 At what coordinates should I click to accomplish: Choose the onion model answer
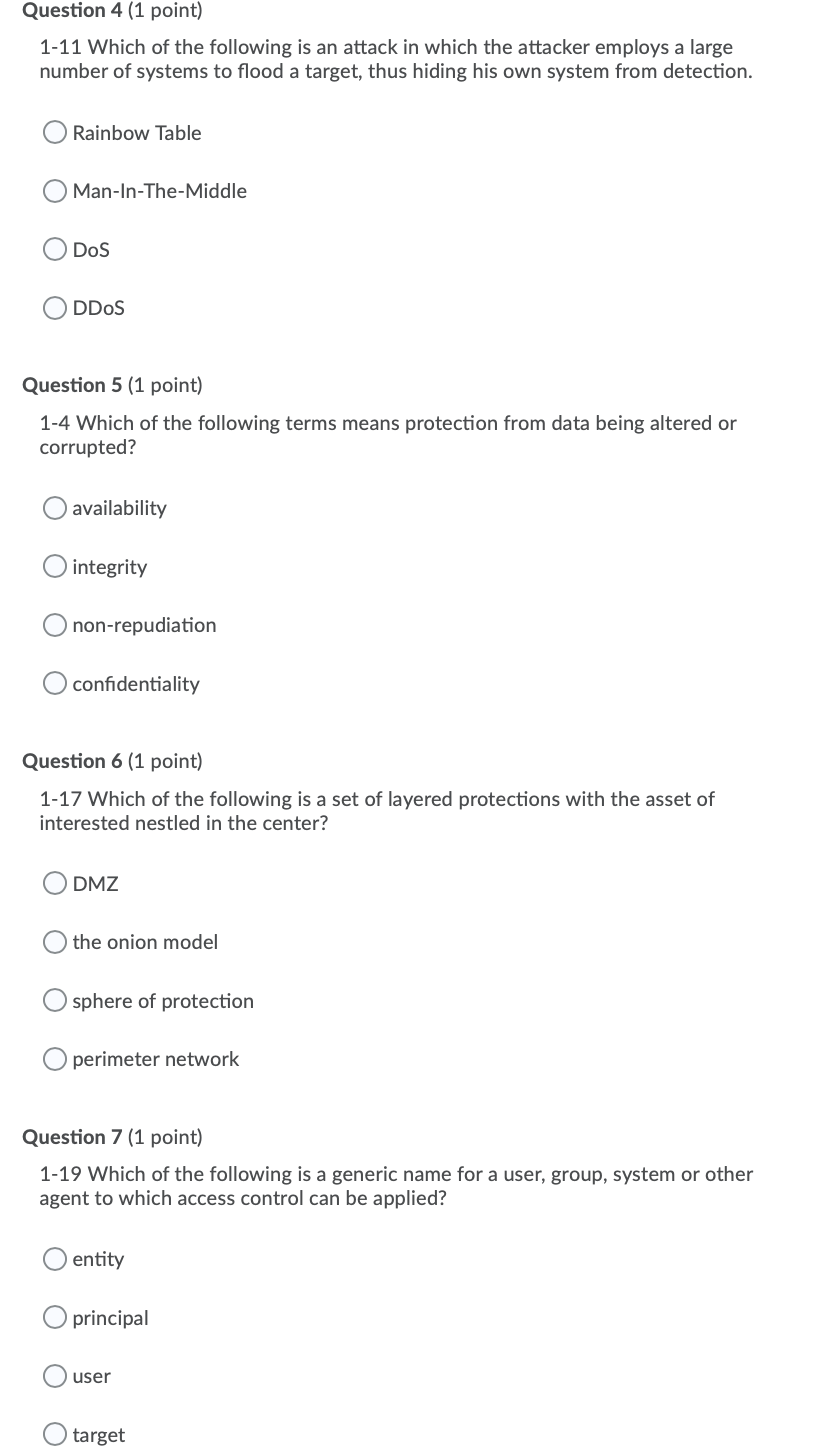[55, 941]
